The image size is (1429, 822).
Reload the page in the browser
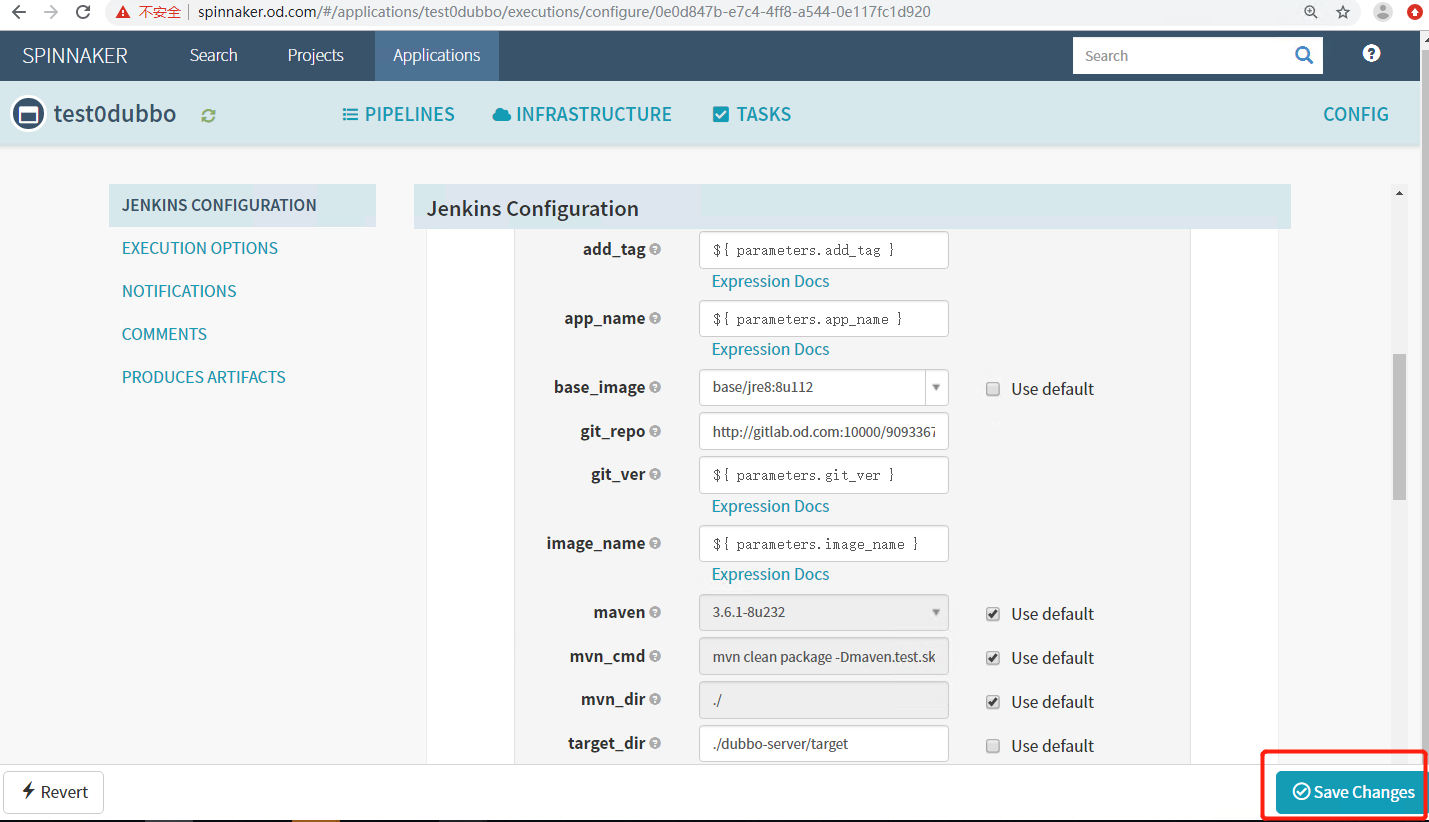(x=83, y=12)
